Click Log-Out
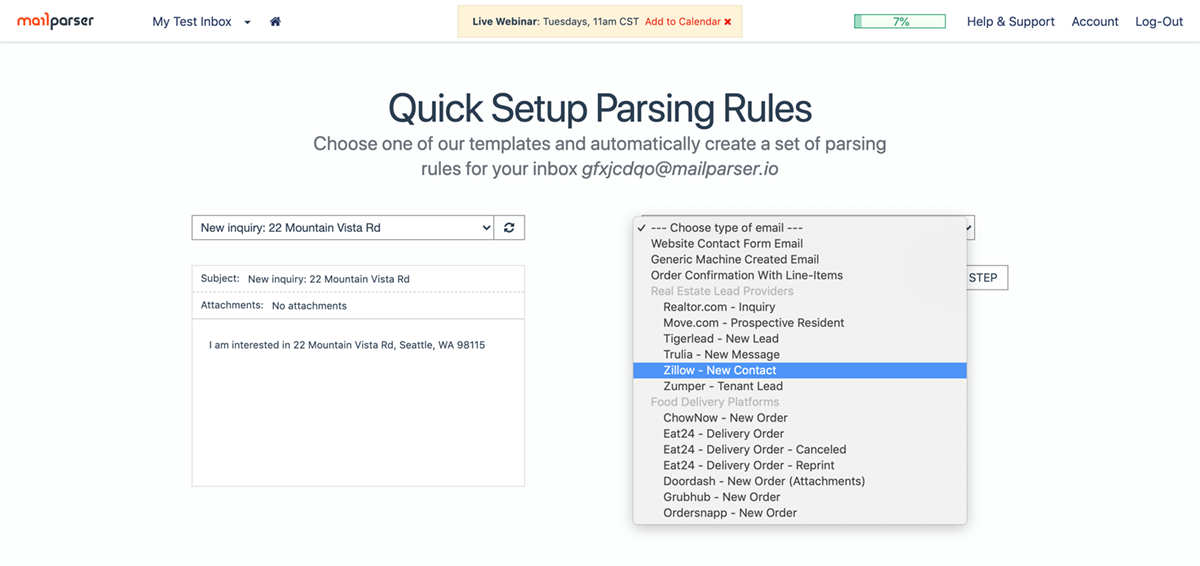1200x566 pixels. 1159,21
